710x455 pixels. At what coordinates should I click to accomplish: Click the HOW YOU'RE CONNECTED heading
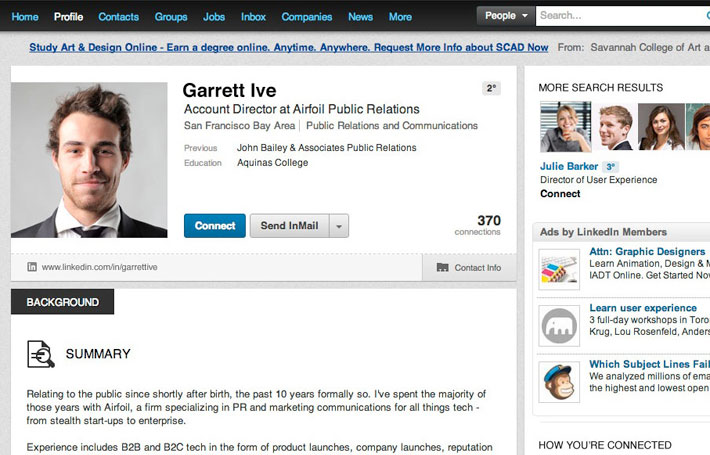click(x=605, y=445)
